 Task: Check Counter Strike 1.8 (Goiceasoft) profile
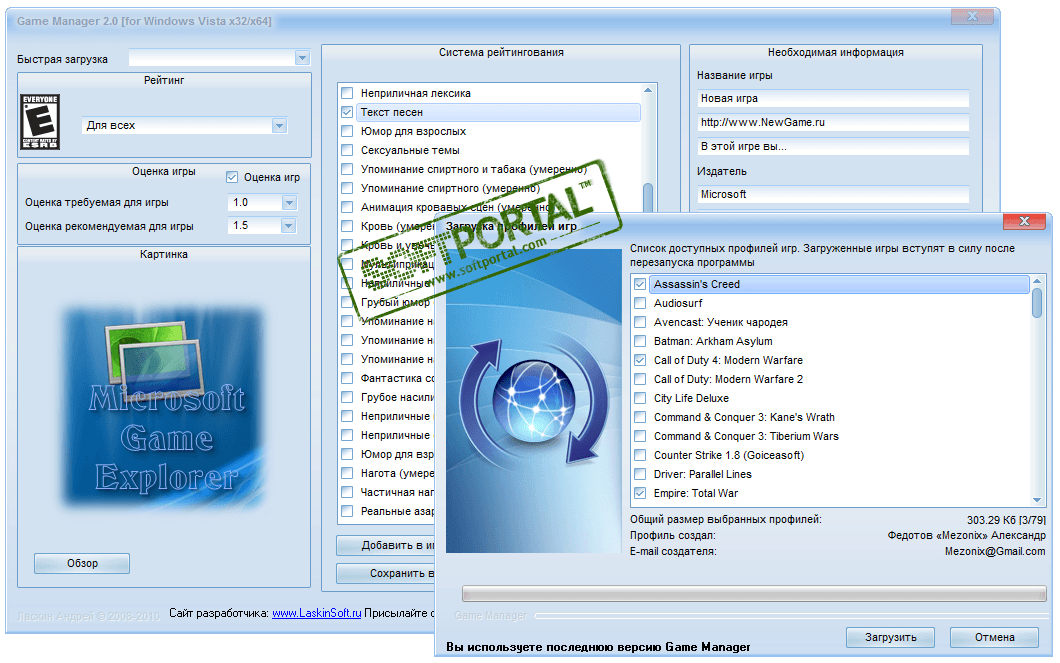click(640, 455)
